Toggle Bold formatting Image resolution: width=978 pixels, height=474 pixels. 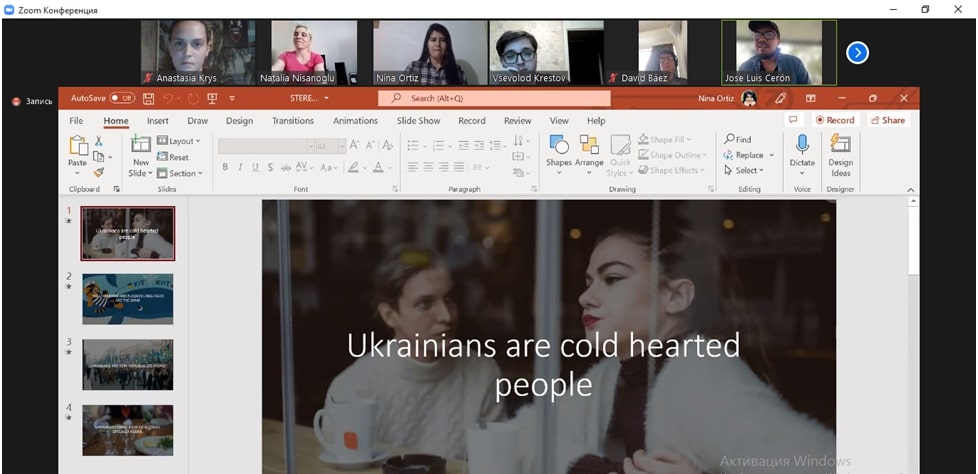coord(225,167)
